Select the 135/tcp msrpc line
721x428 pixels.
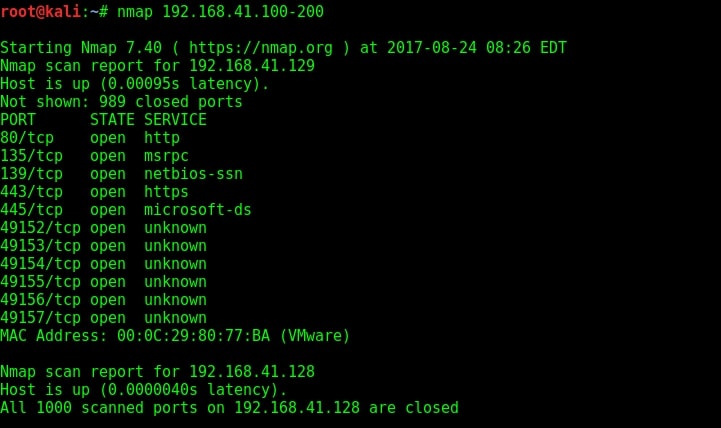[94, 156]
